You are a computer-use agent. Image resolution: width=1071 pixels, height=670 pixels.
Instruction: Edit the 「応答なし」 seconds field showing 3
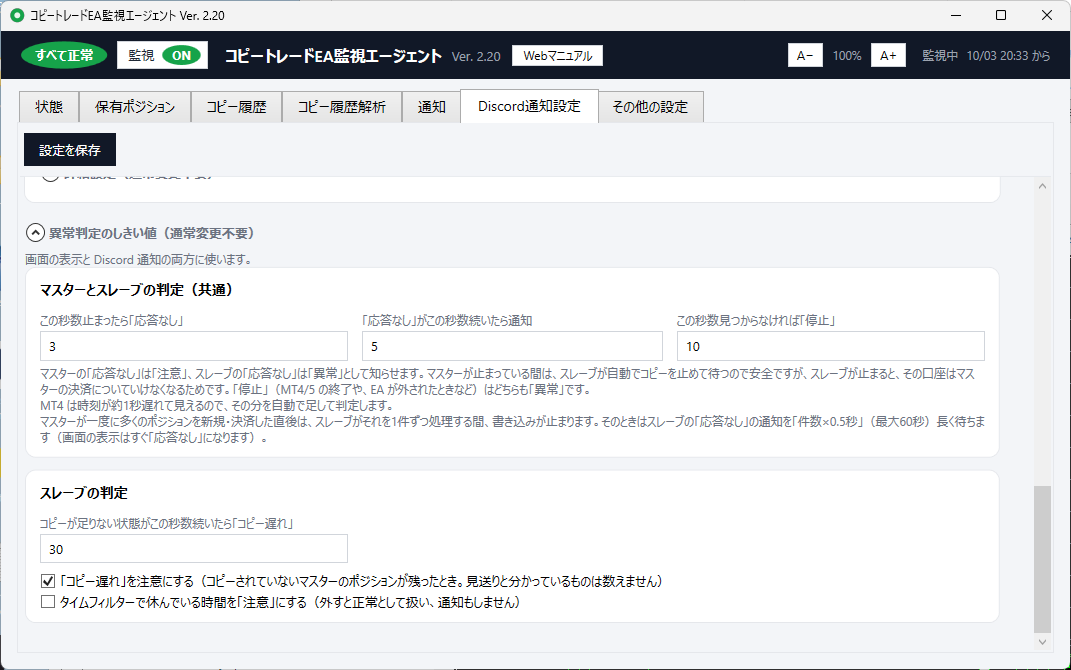click(x=194, y=346)
